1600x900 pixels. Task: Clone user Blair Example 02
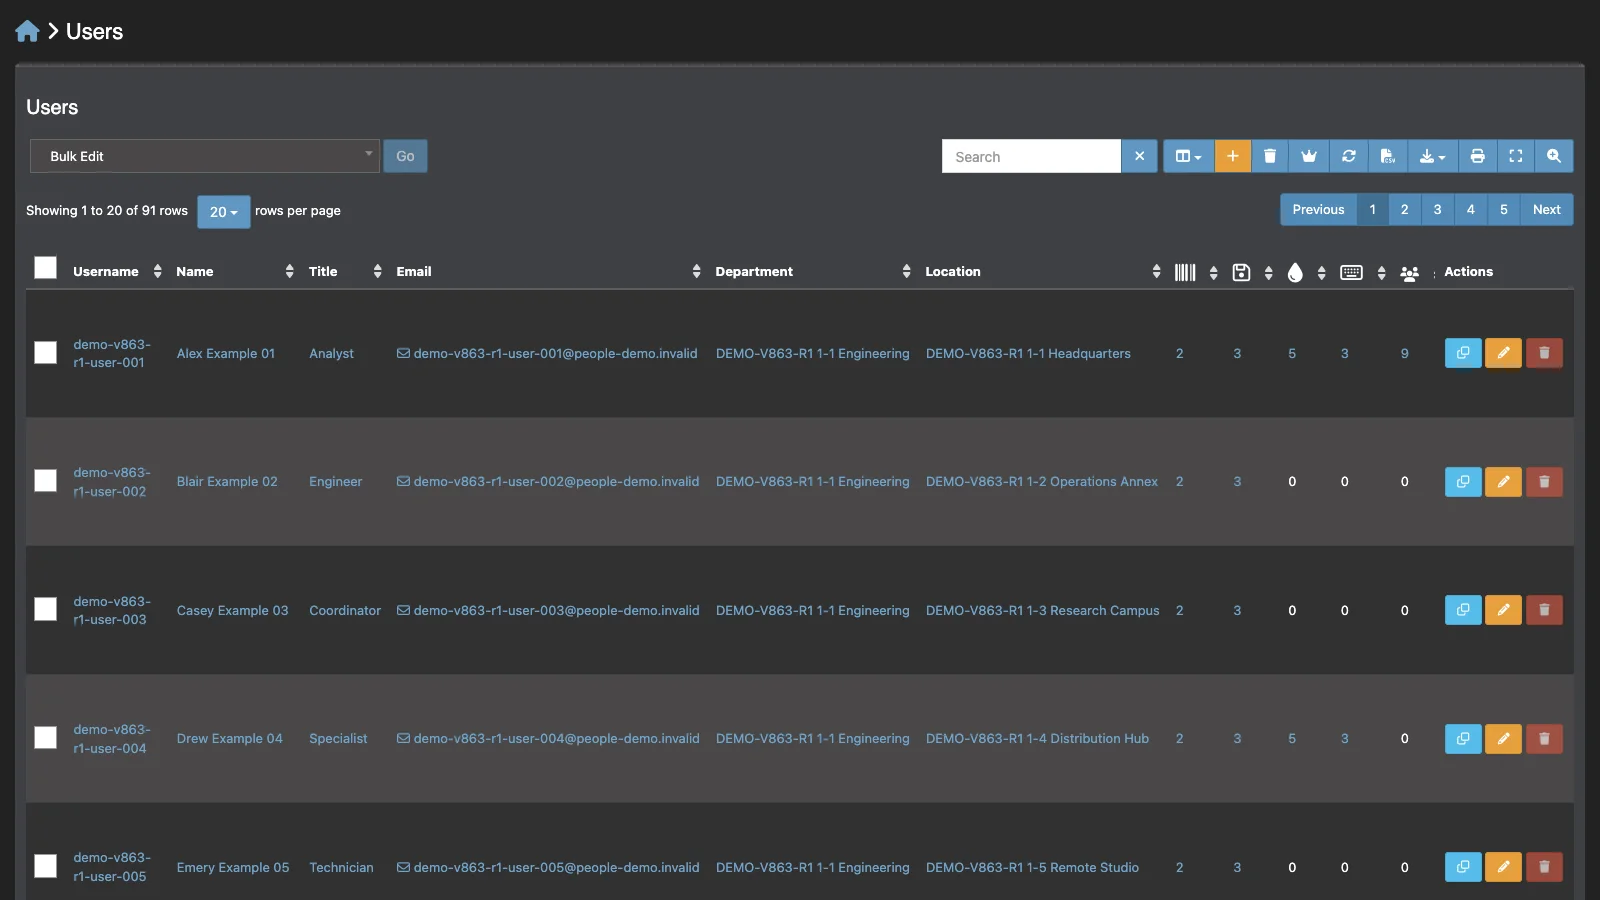point(1463,482)
